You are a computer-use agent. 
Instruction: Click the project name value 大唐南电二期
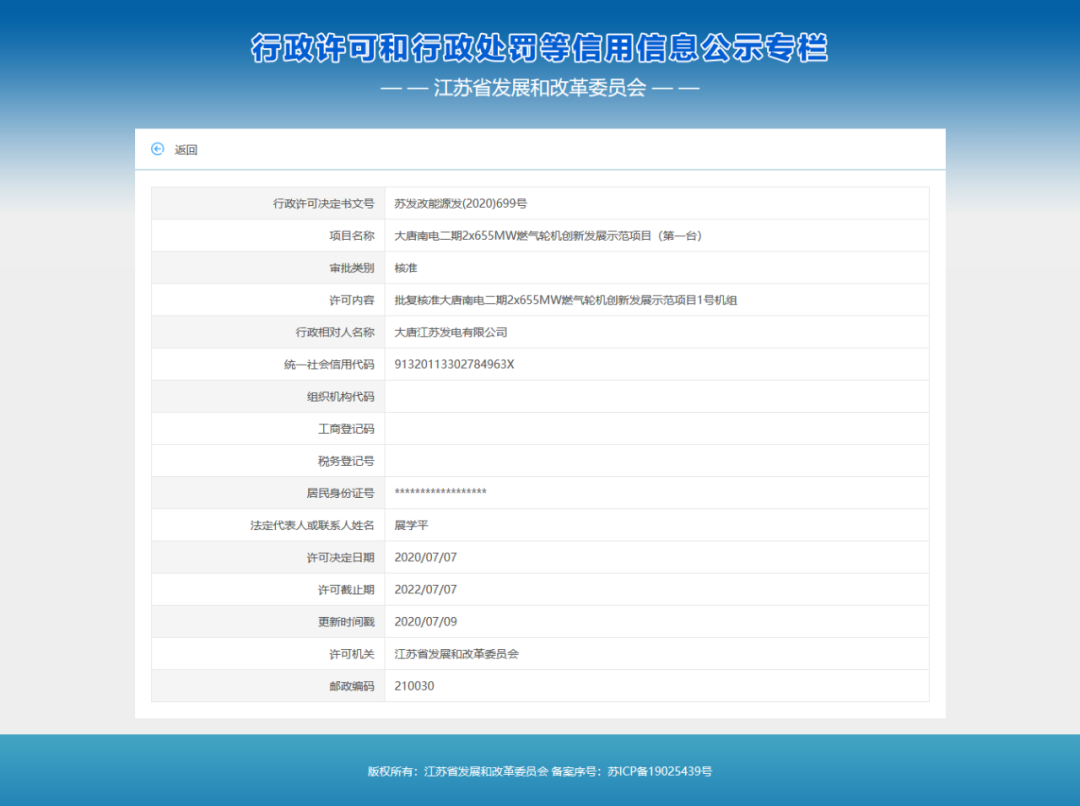click(x=548, y=236)
